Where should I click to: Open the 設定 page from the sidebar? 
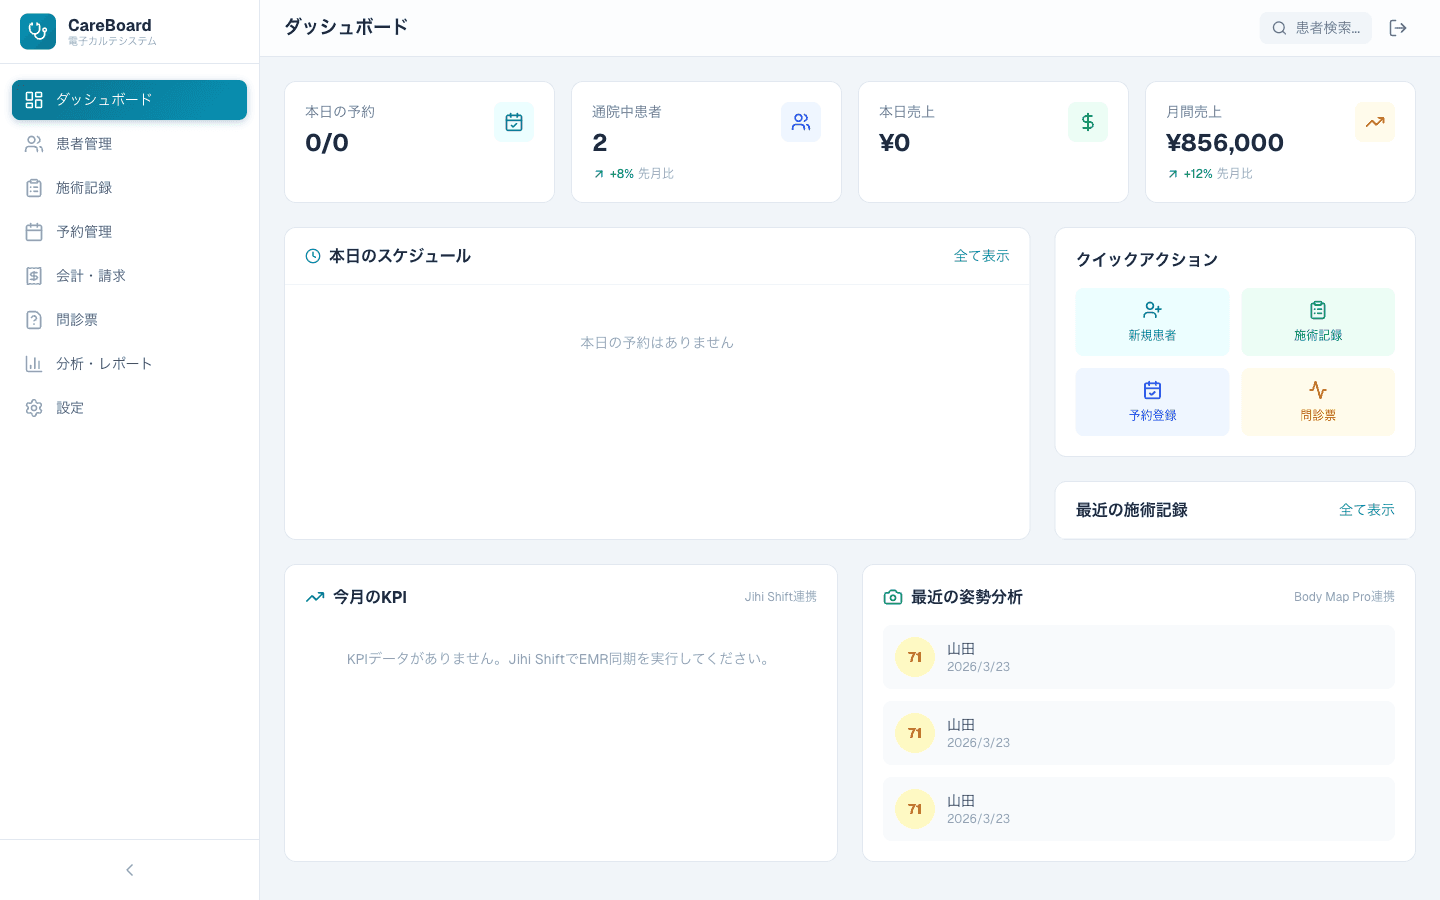coord(70,407)
